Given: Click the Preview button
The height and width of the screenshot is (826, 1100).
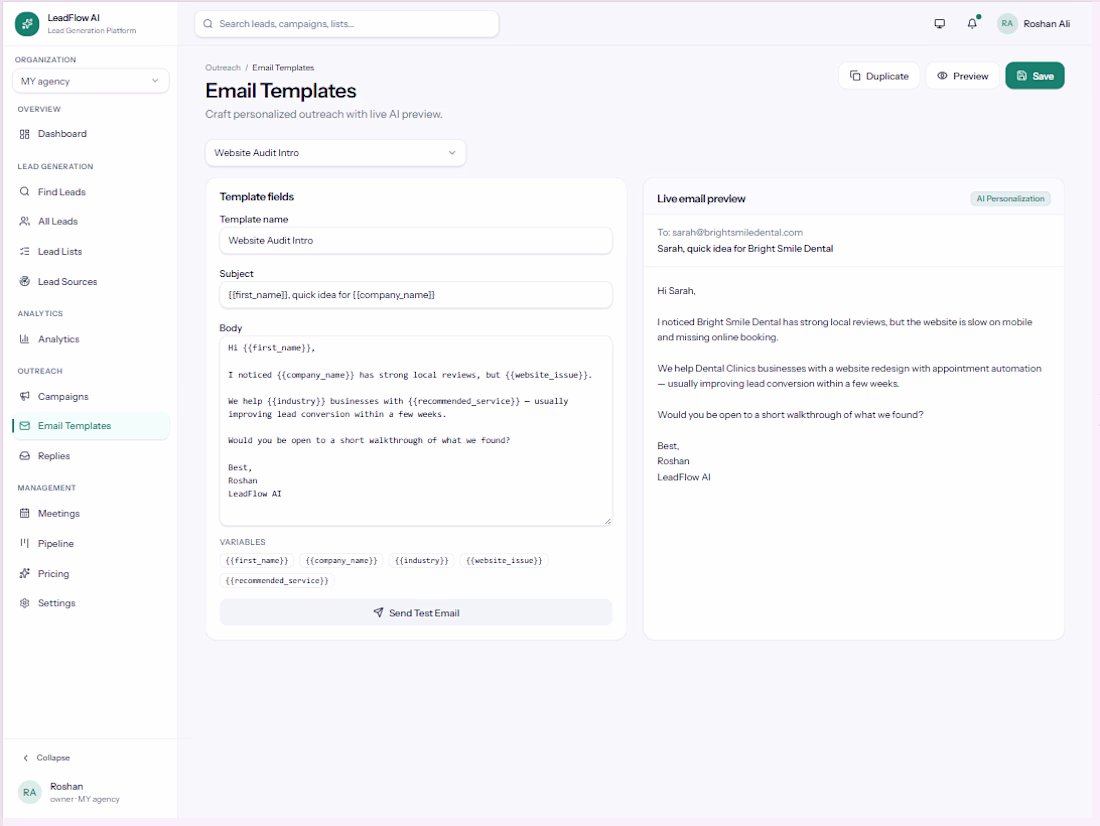Looking at the screenshot, I should tap(962, 76).
